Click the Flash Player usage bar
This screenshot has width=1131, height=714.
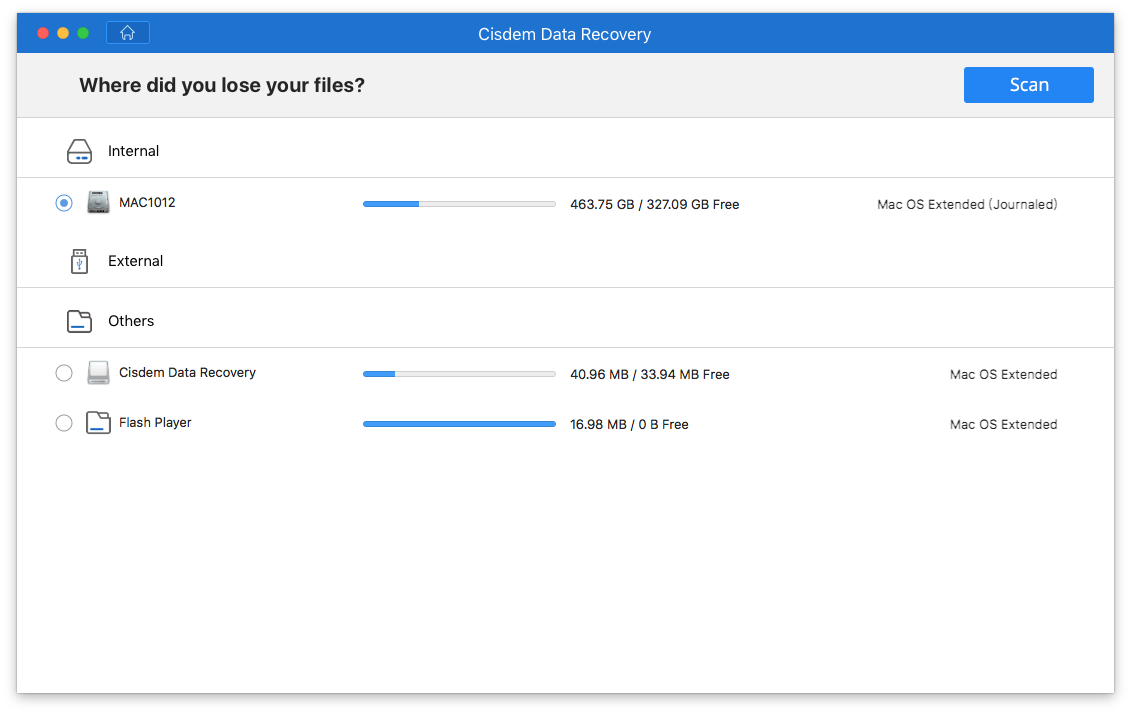tap(459, 424)
